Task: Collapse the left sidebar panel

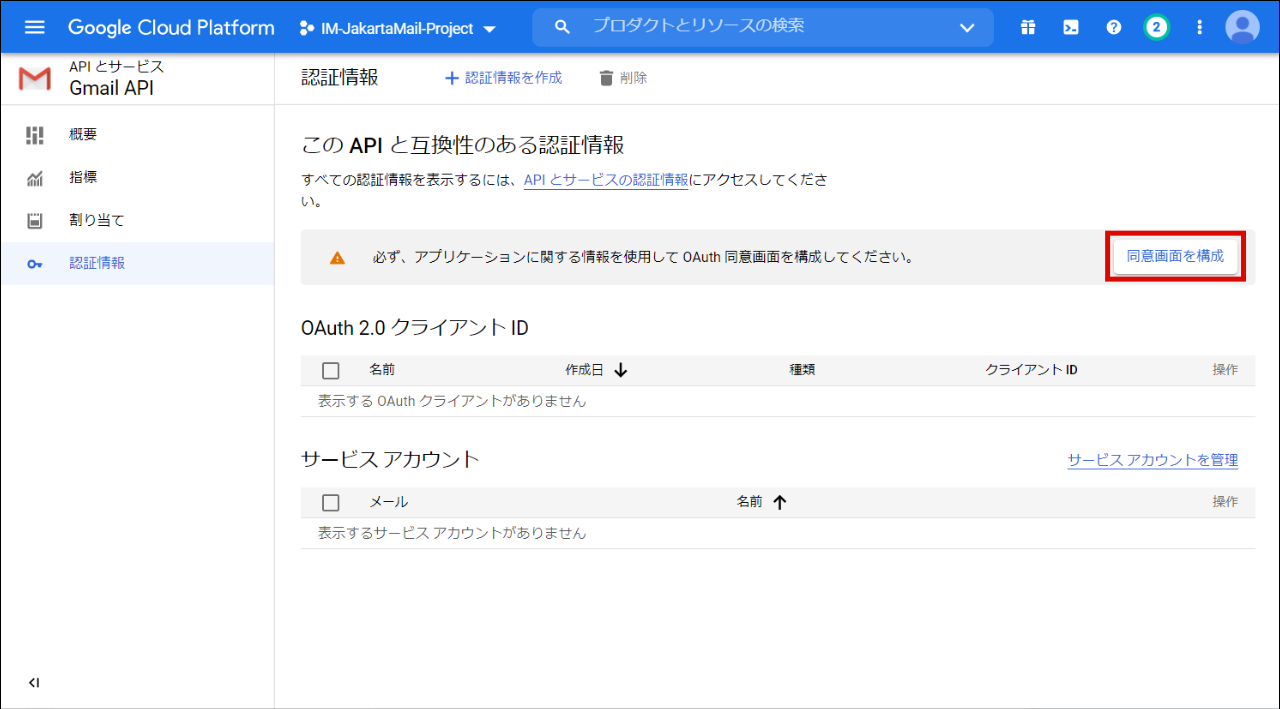Action: 34,683
